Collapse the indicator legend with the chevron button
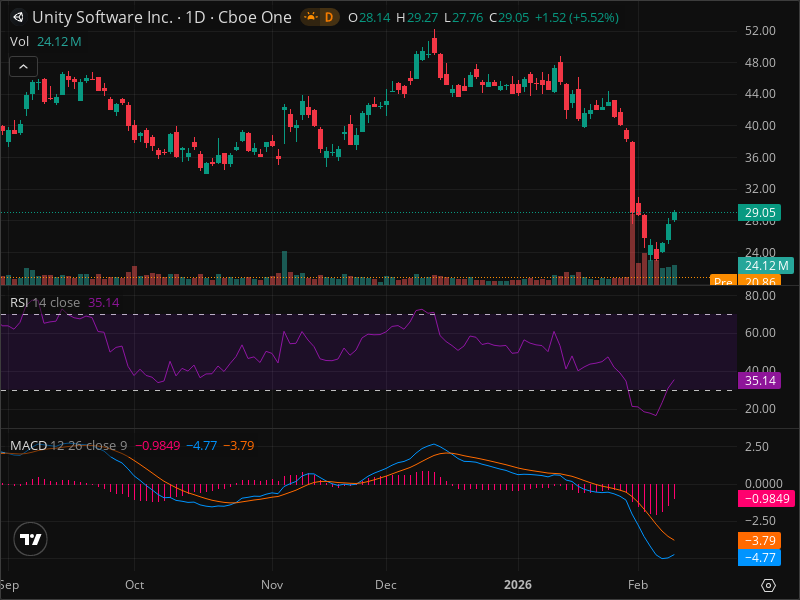The image size is (800, 600). point(23,66)
